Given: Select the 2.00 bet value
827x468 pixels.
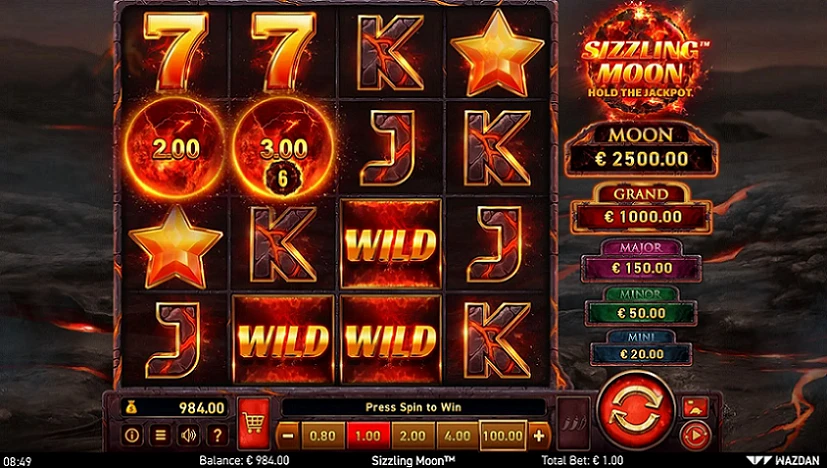Looking at the screenshot, I should coord(412,436).
